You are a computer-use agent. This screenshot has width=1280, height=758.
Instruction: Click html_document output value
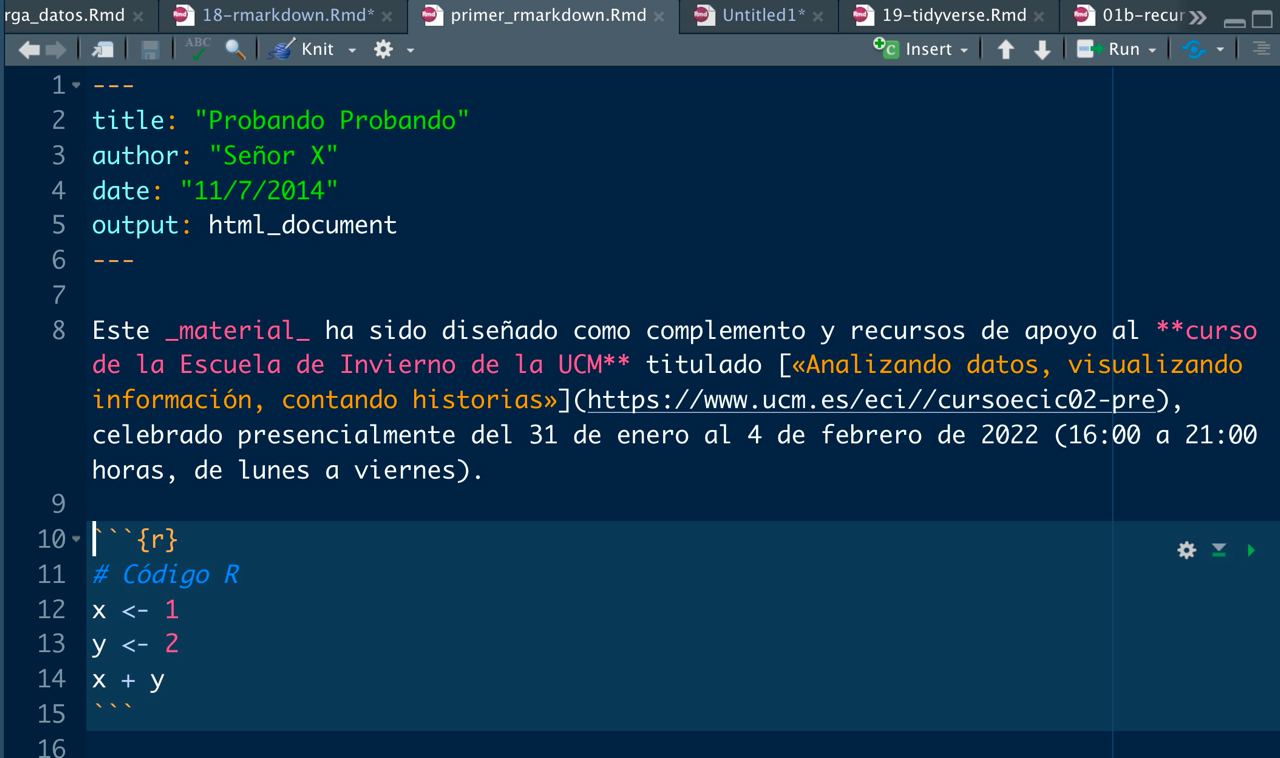coord(302,225)
